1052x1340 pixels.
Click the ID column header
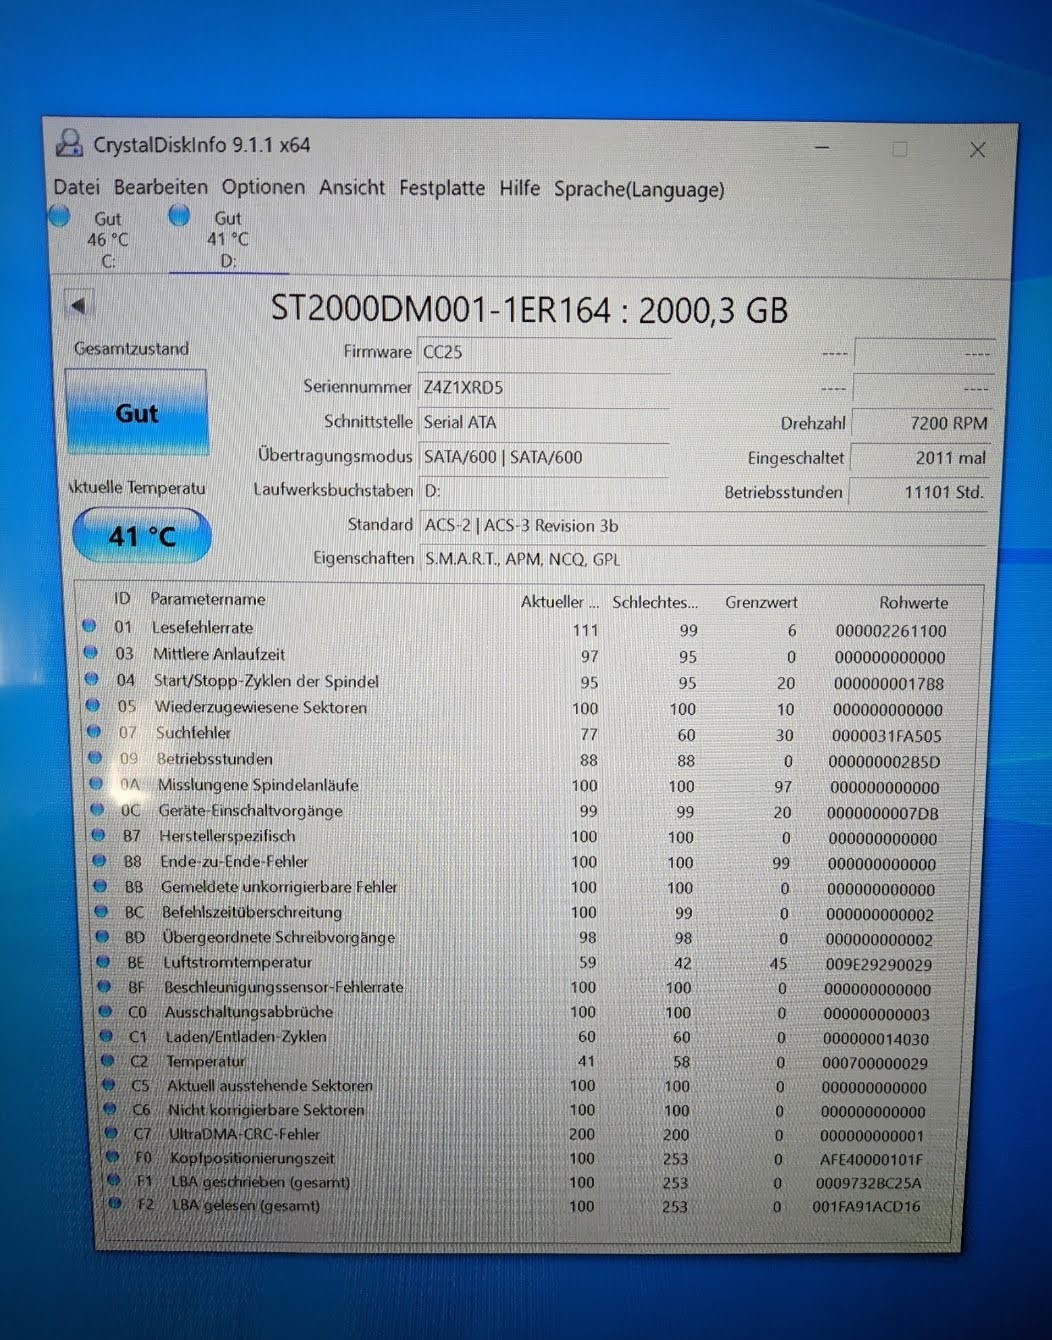[122, 598]
